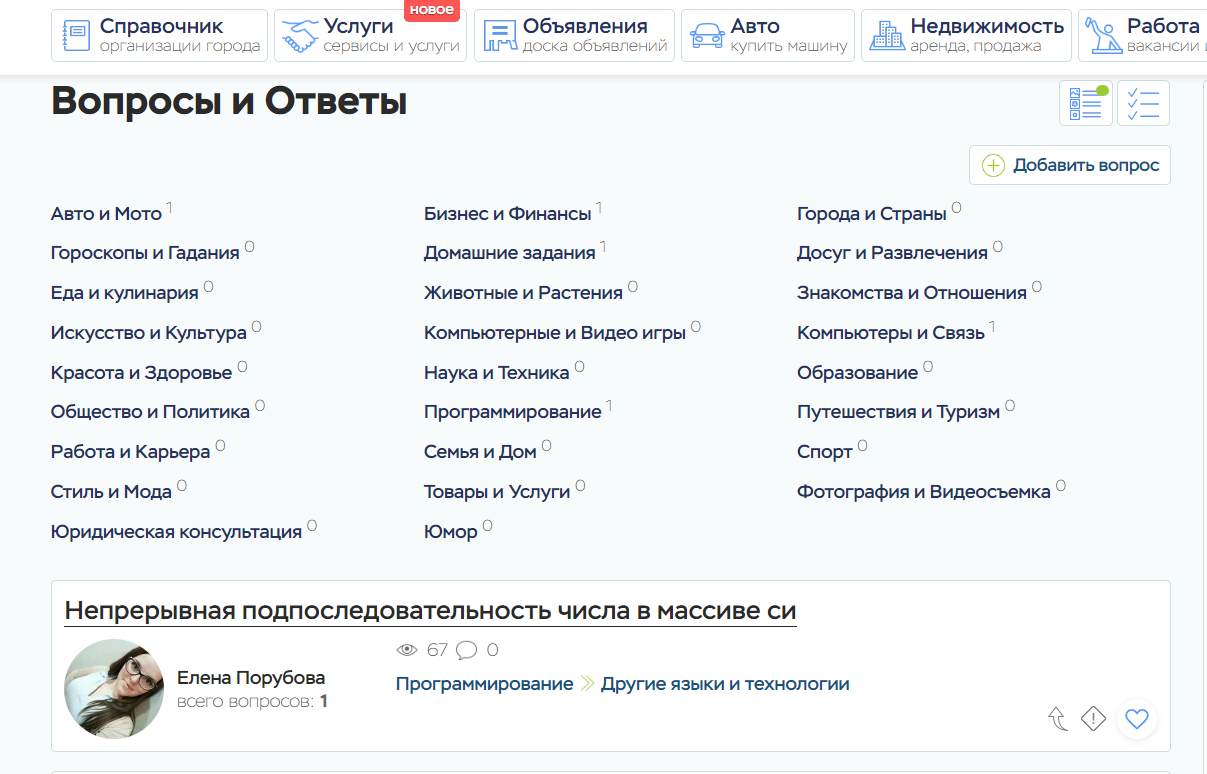Open the Программирование category link

point(512,412)
